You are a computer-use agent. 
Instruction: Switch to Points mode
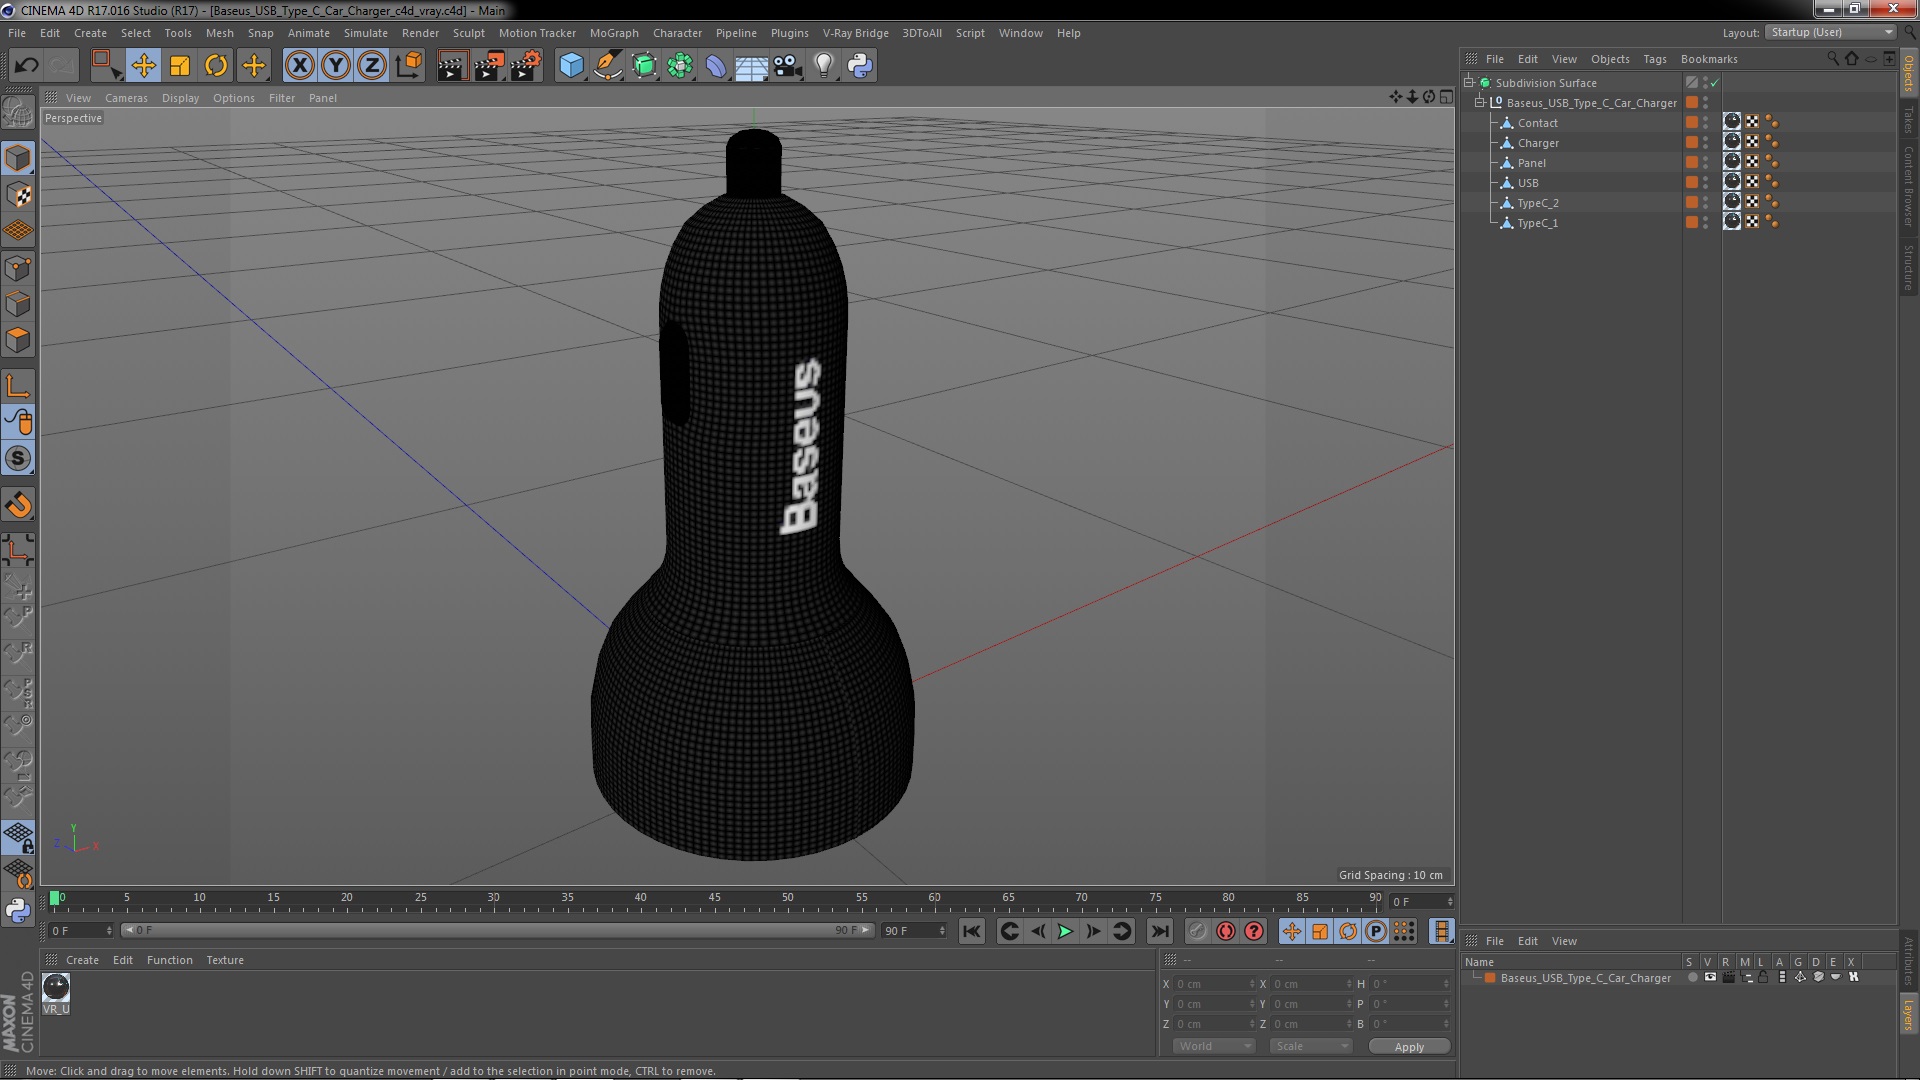point(18,268)
